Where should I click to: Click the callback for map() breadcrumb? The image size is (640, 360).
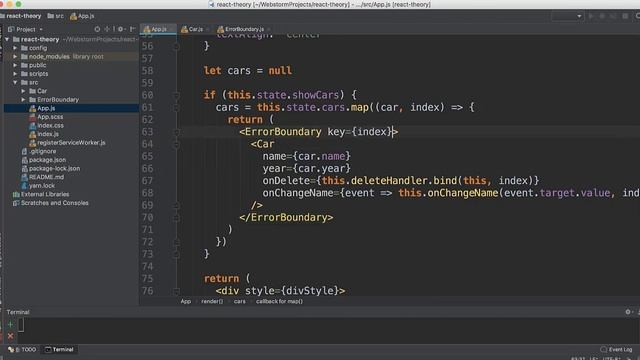click(279, 302)
